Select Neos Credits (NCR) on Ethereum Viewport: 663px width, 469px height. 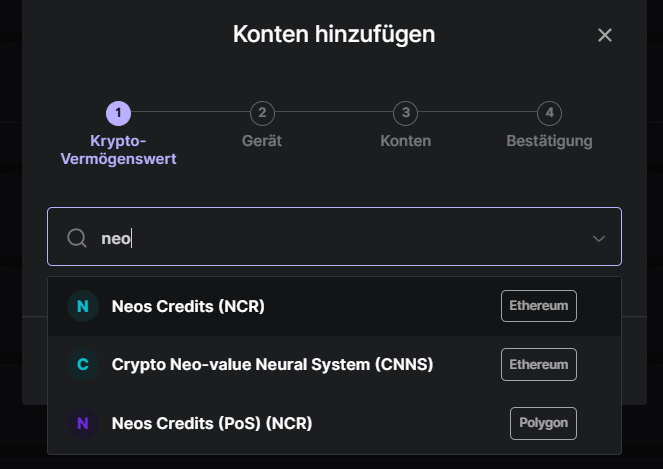pyautogui.click(x=334, y=306)
